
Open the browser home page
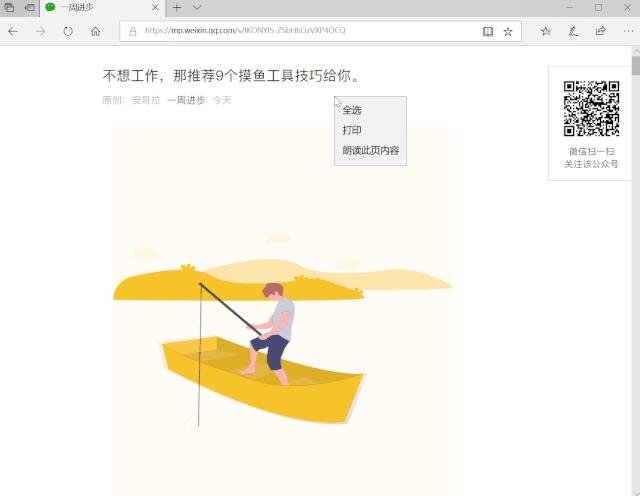point(96,31)
